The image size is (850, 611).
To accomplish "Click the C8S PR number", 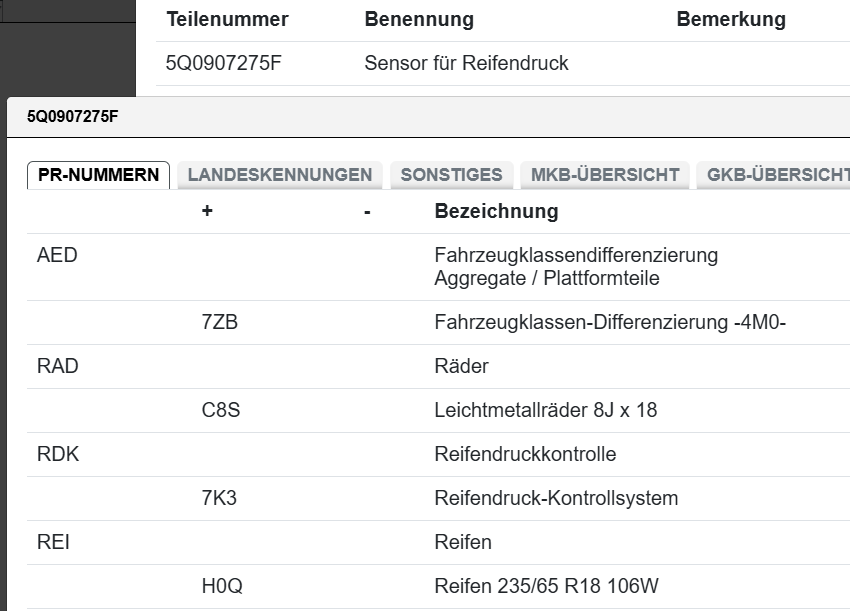I will (x=220, y=411).
